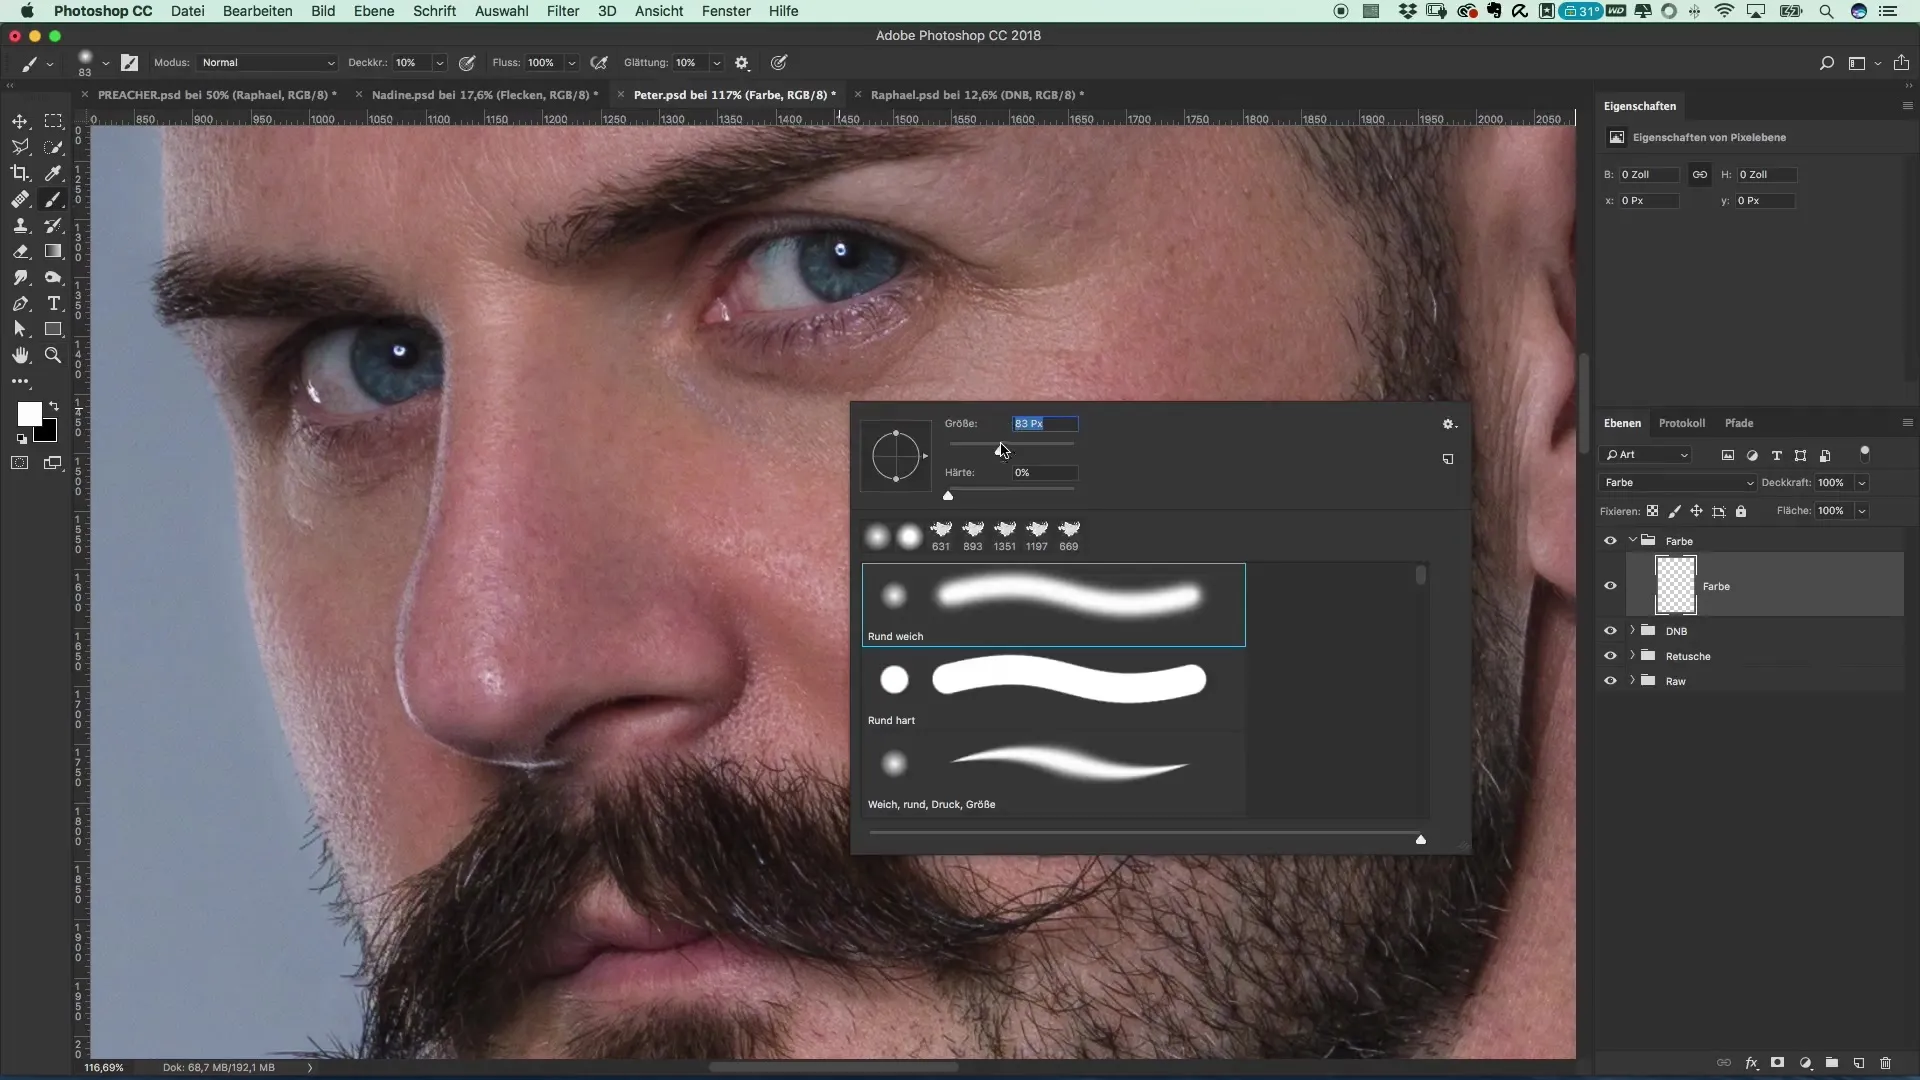The height and width of the screenshot is (1080, 1920).
Task: Open the Fluss flow dropdown arrow
Action: [x=572, y=62]
